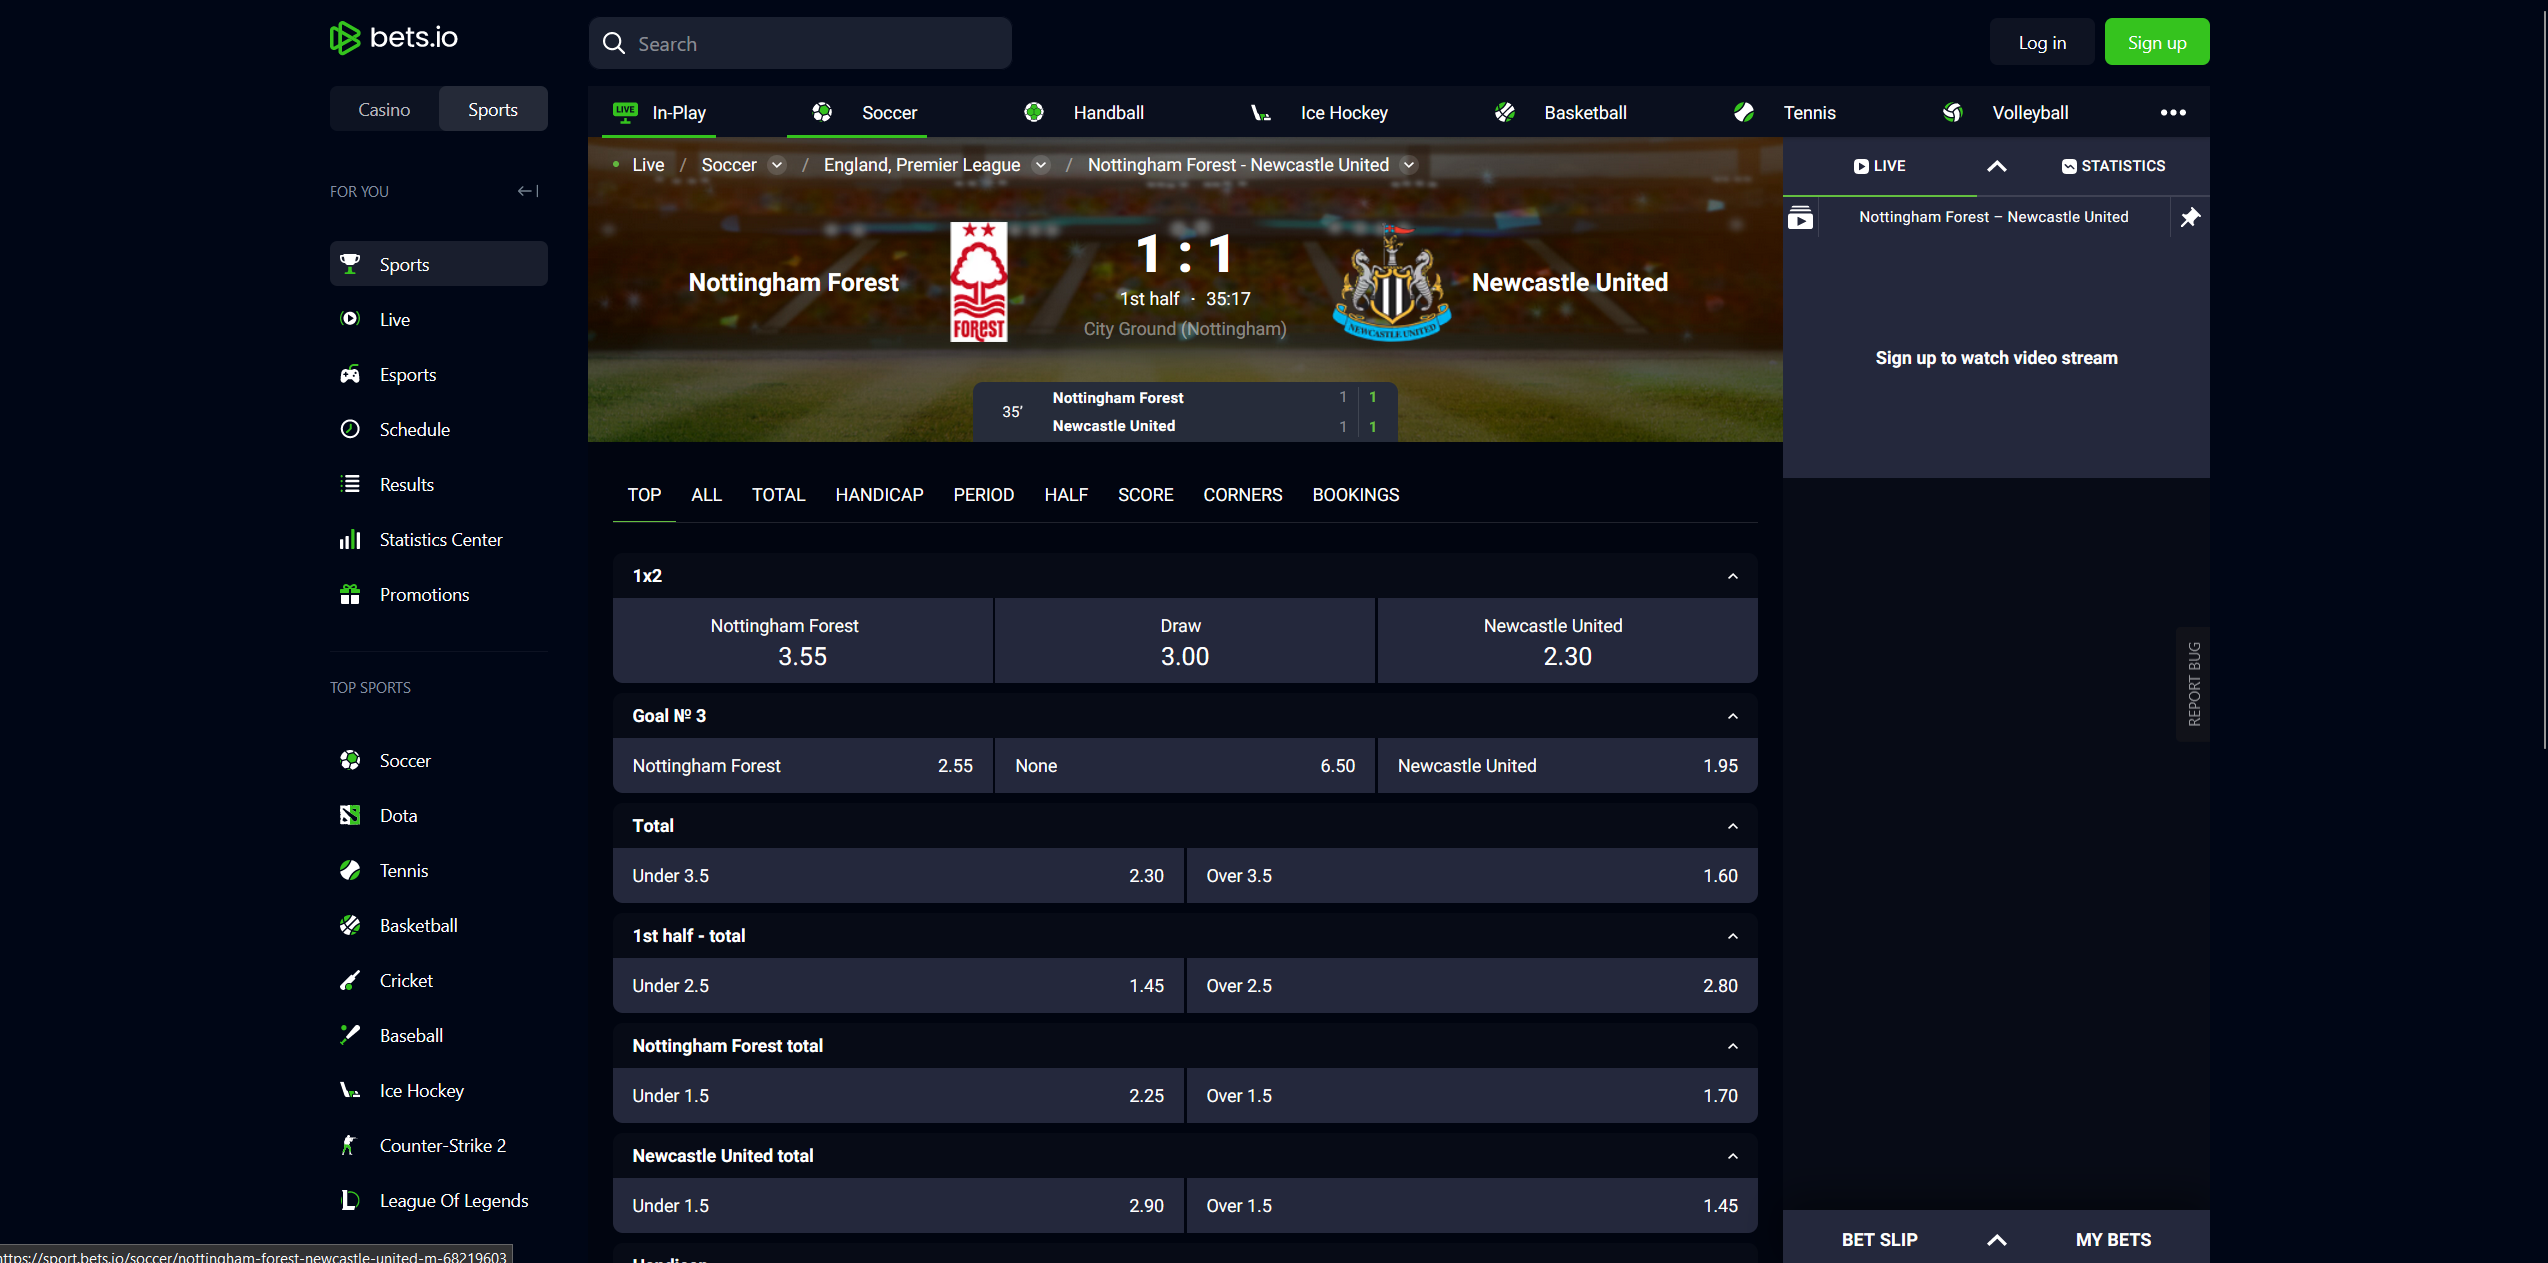Viewport: 2548px width, 1263px height.
Task: Collapse the Goal № 3 market
Action: point(1733,716)
